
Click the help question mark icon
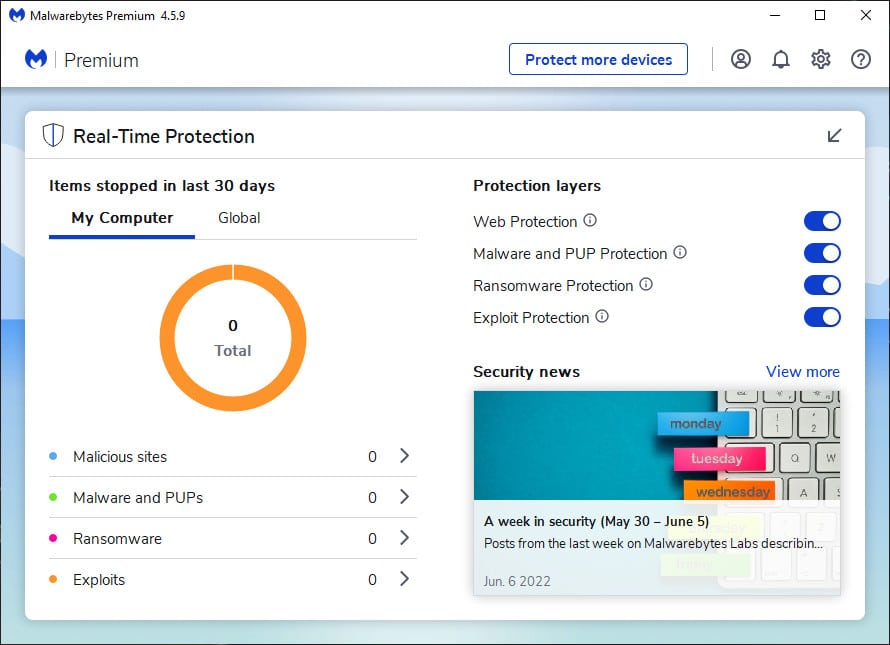pyautogui.click(x=861, y=59)
